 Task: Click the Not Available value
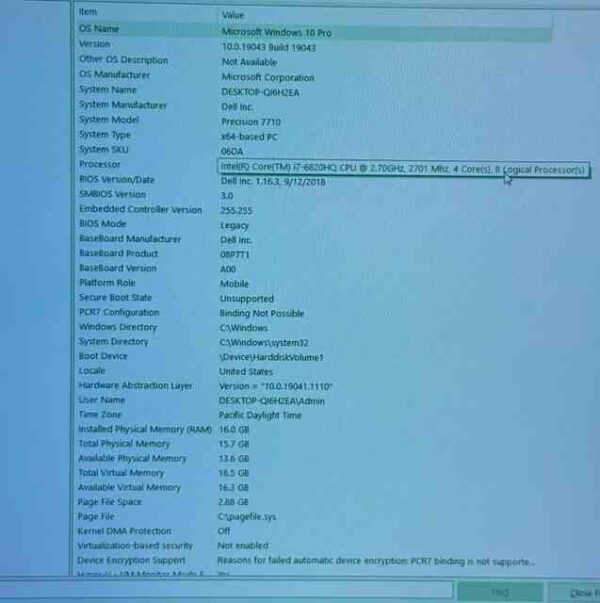(249, 62)
